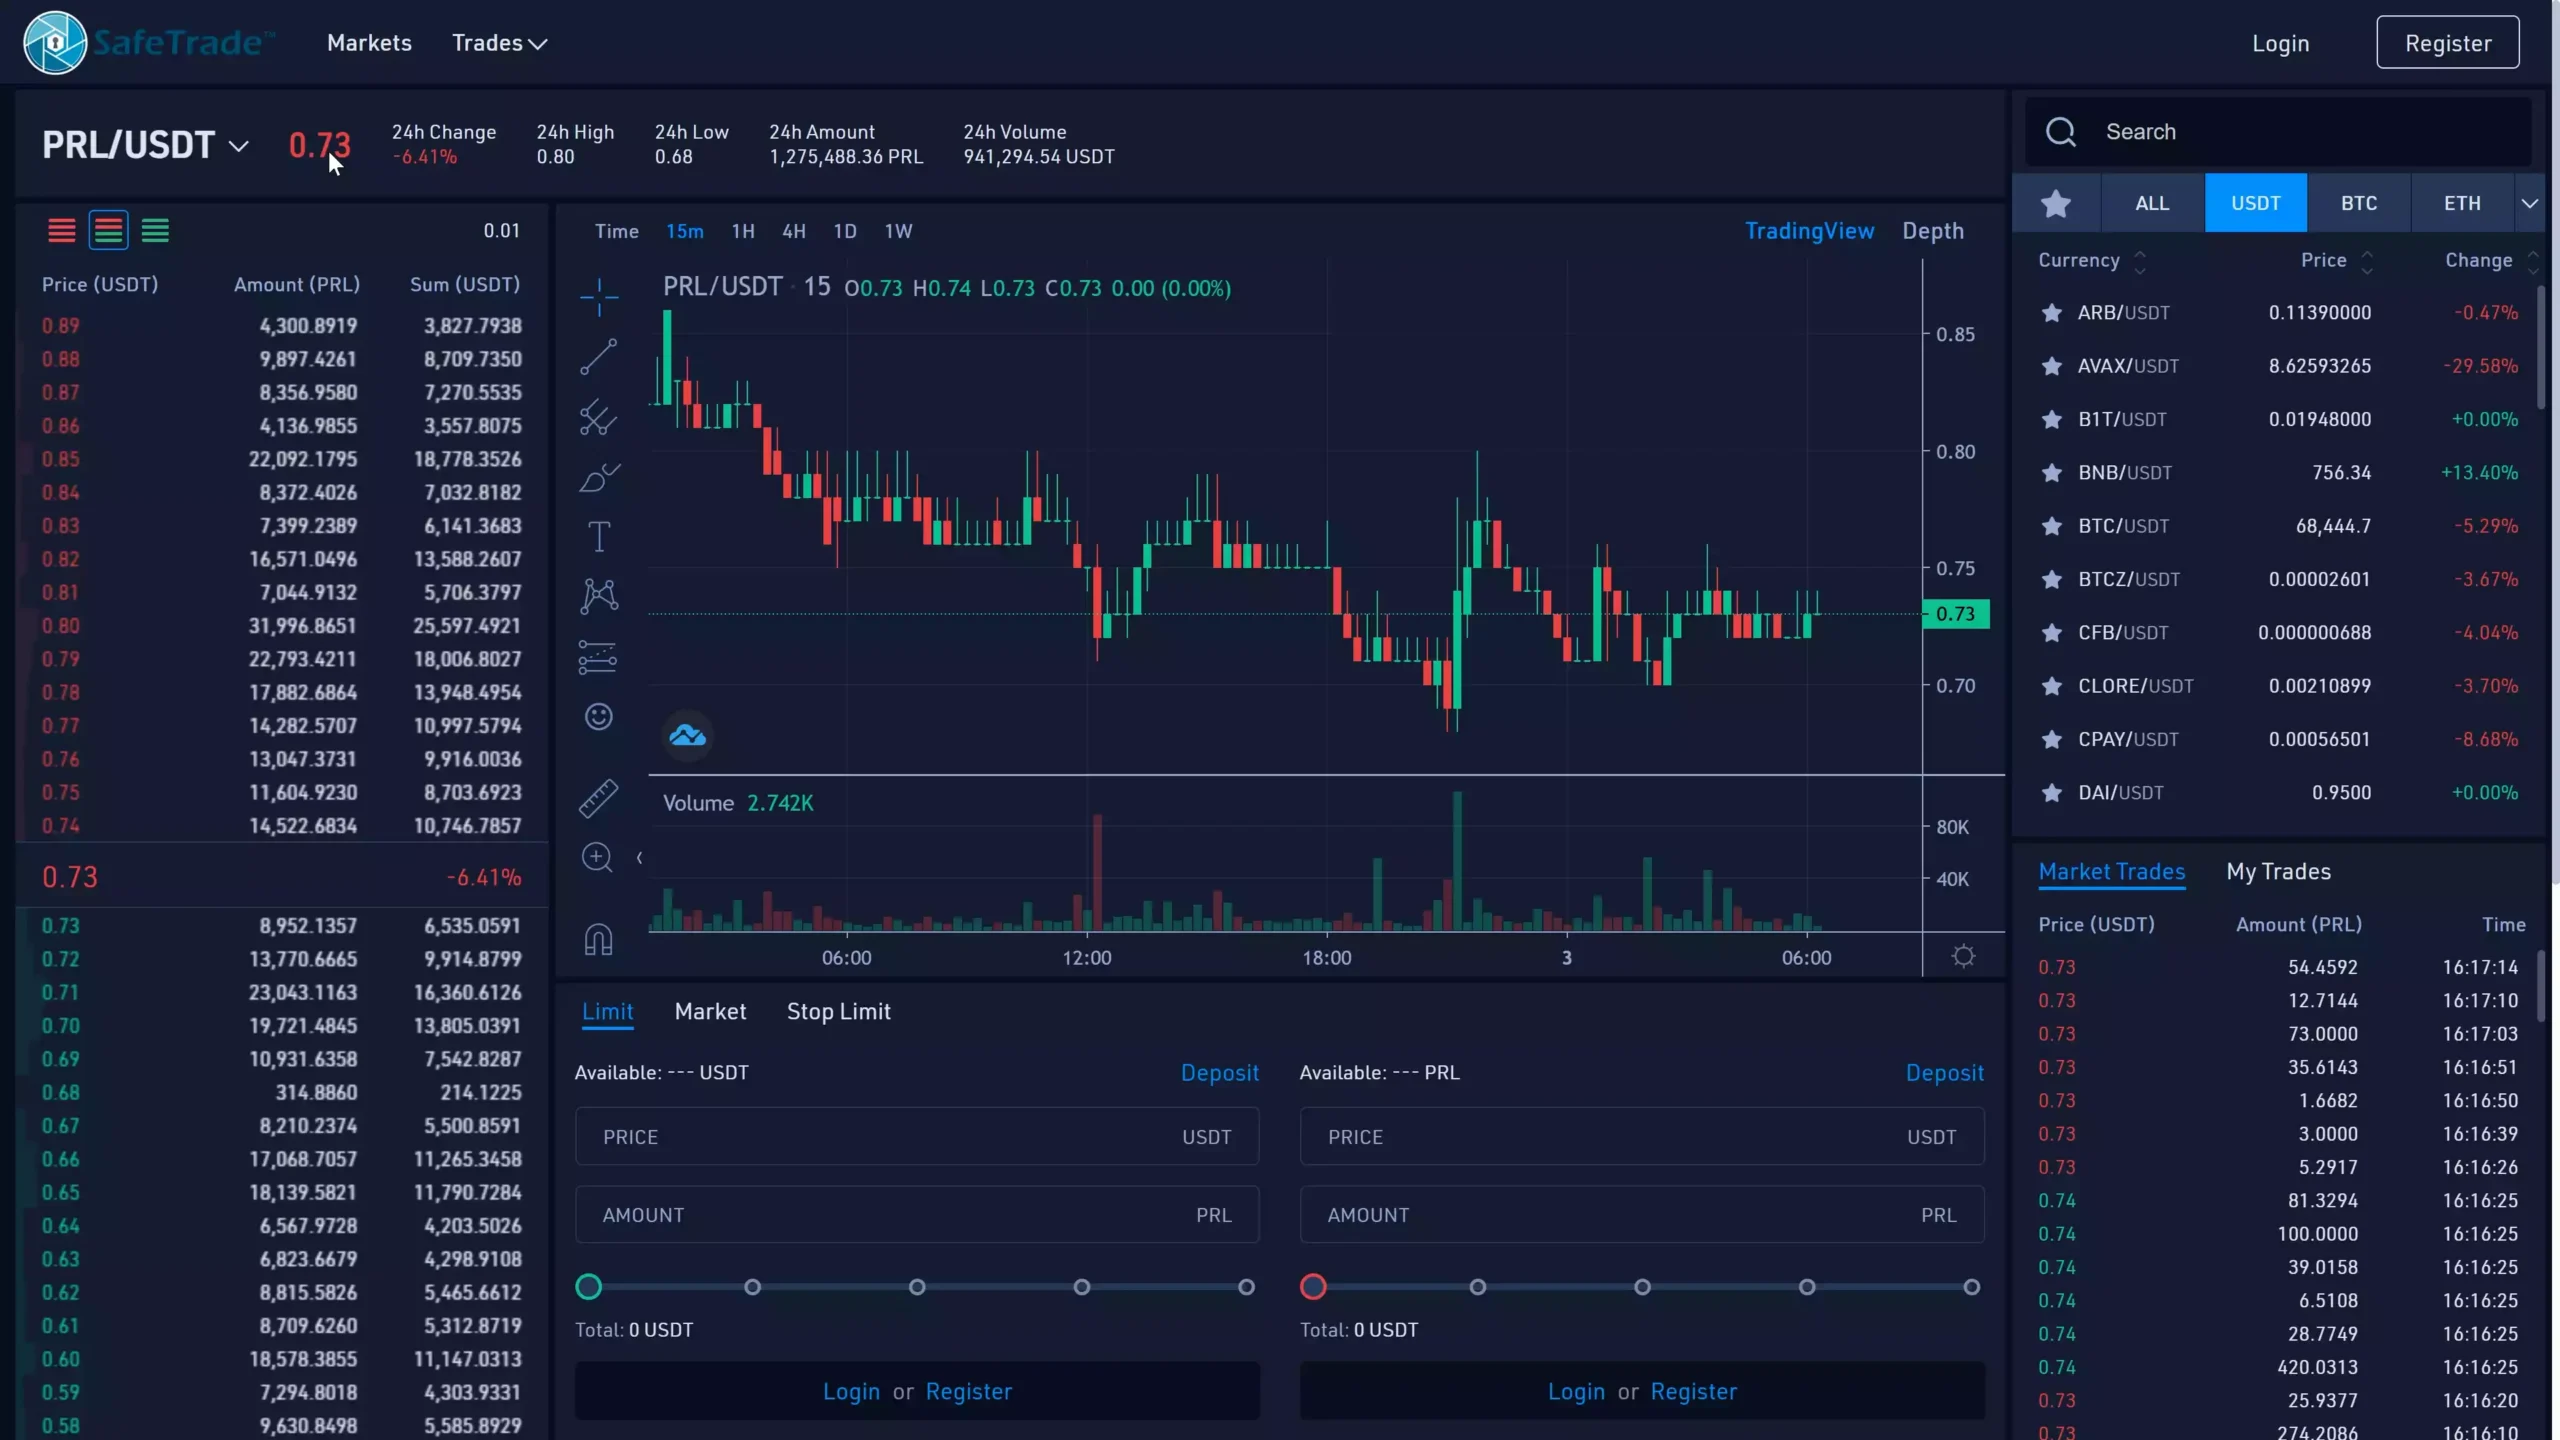The height and width of the screenshot is (1440, 2560).
Task: Favorite the ARB/USDT pair star
Action: click(x=2052, y=313)
